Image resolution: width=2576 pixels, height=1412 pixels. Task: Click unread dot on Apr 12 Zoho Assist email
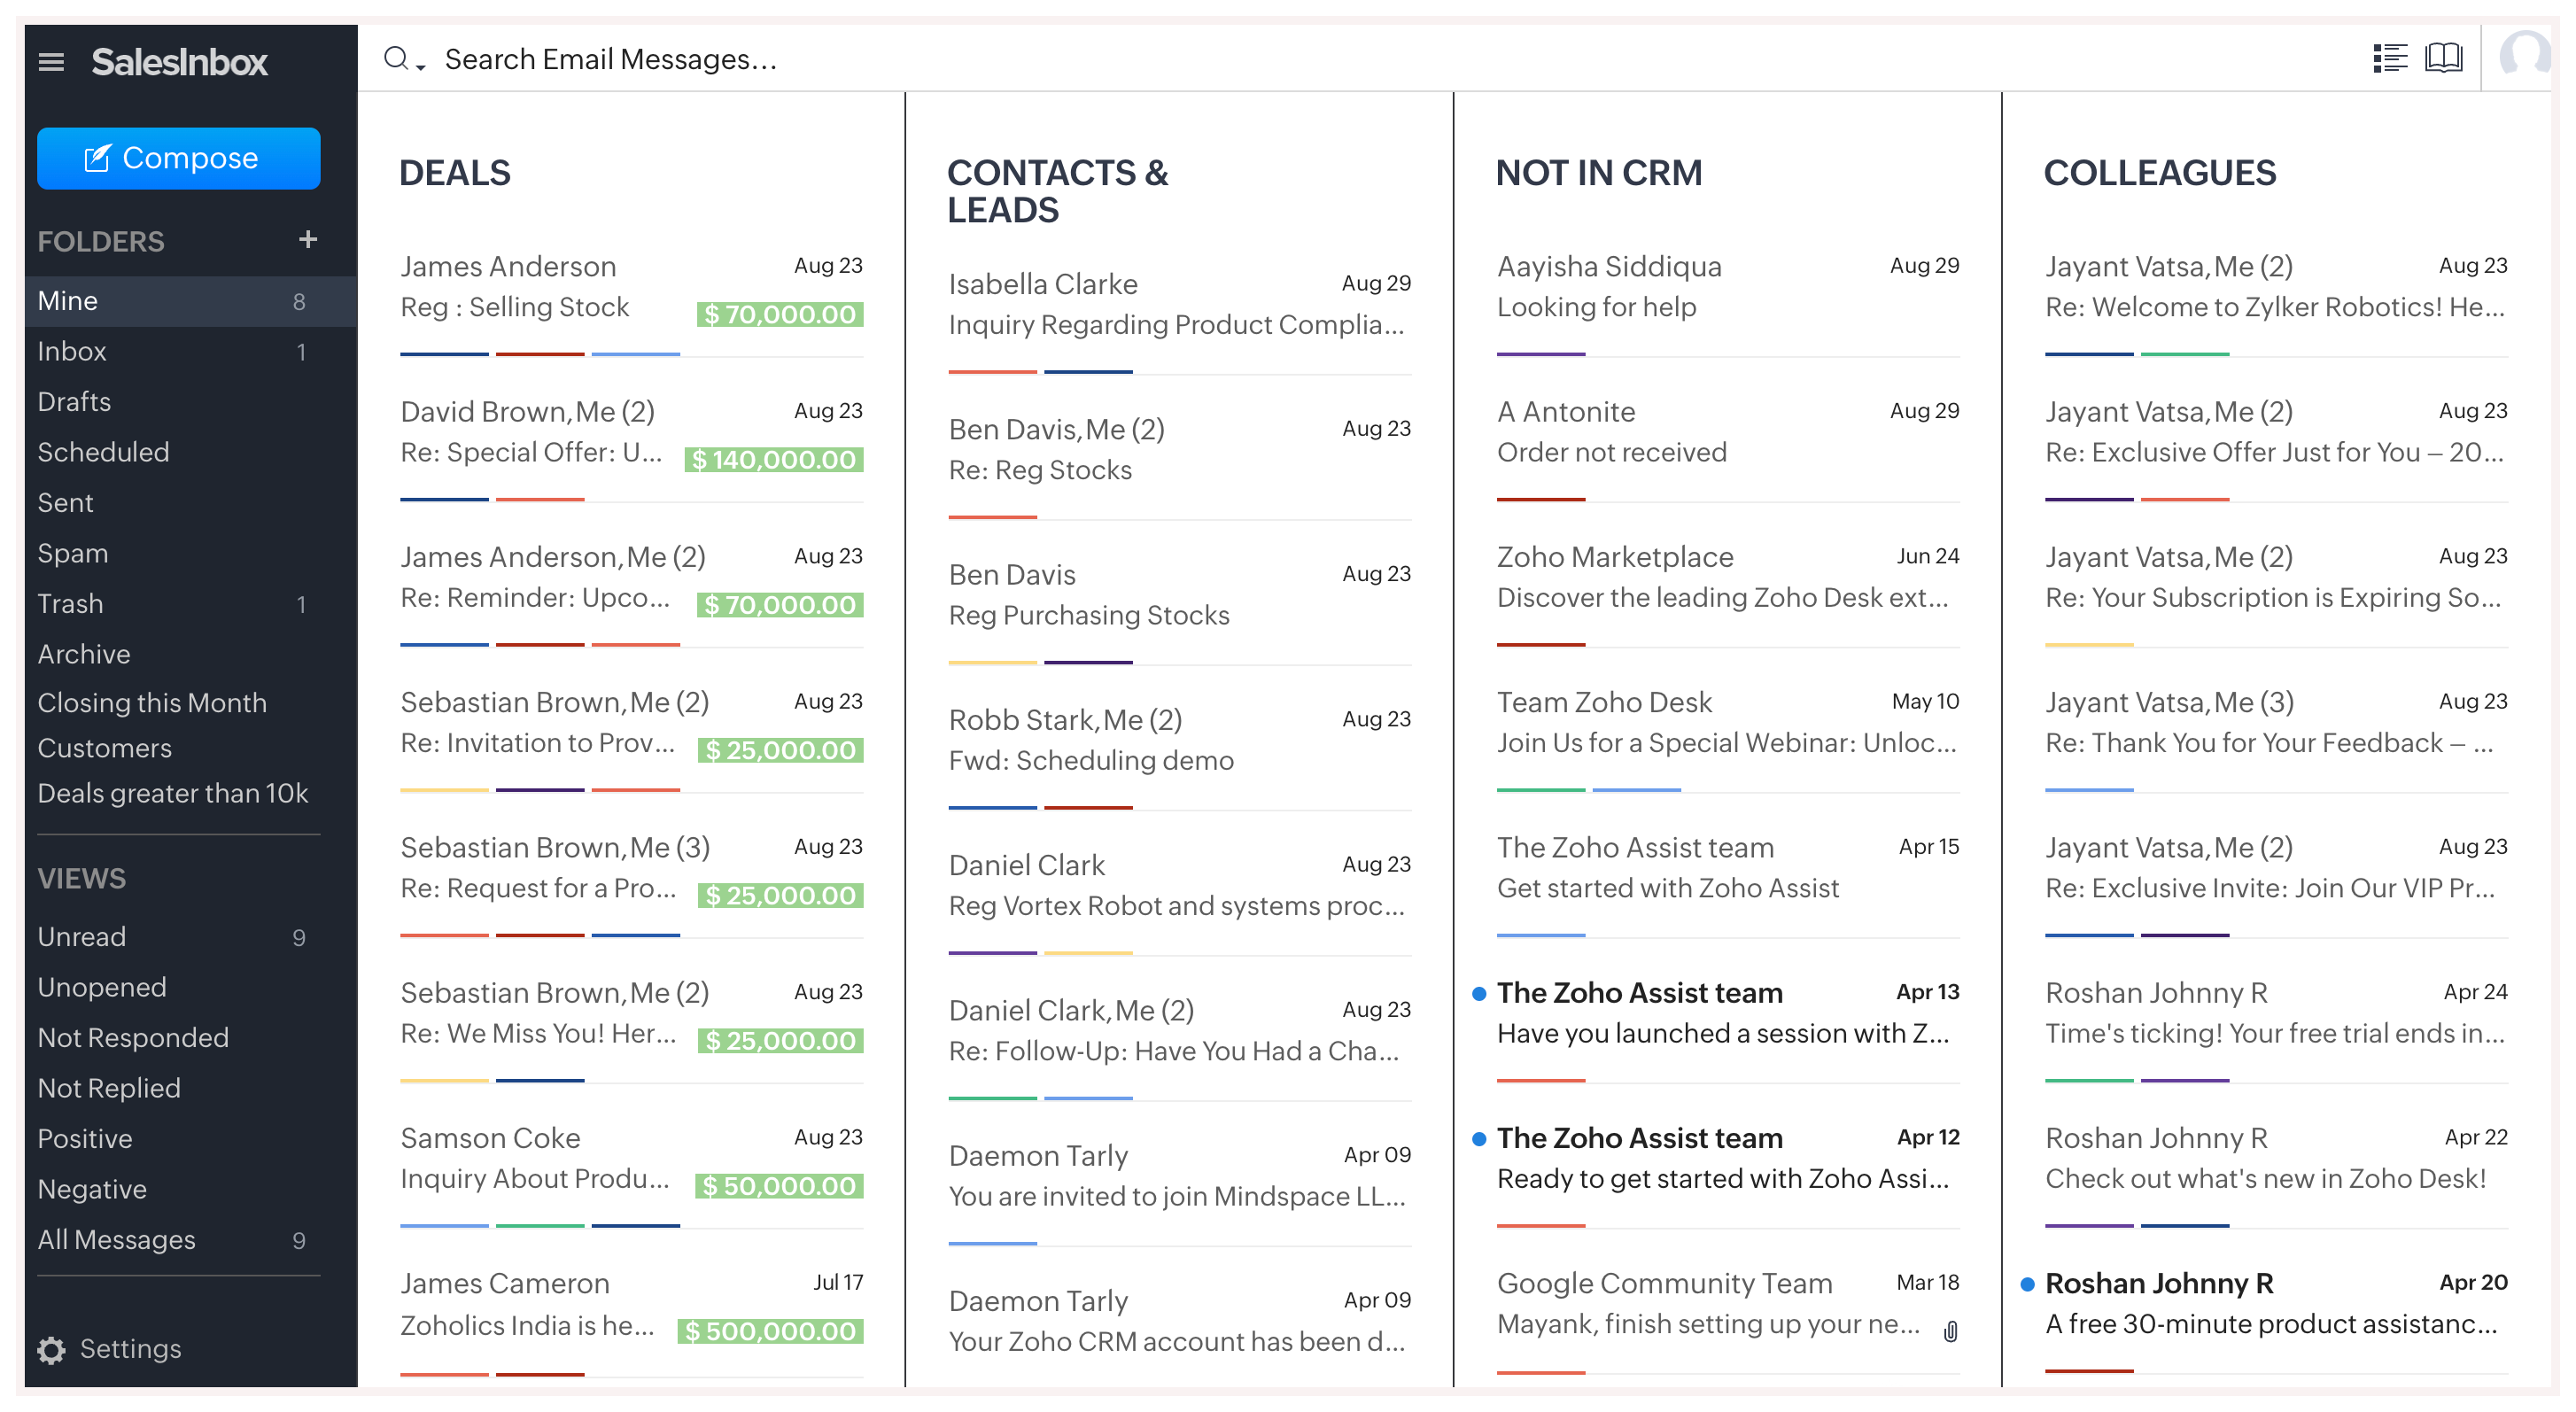pos(1479,1139)
